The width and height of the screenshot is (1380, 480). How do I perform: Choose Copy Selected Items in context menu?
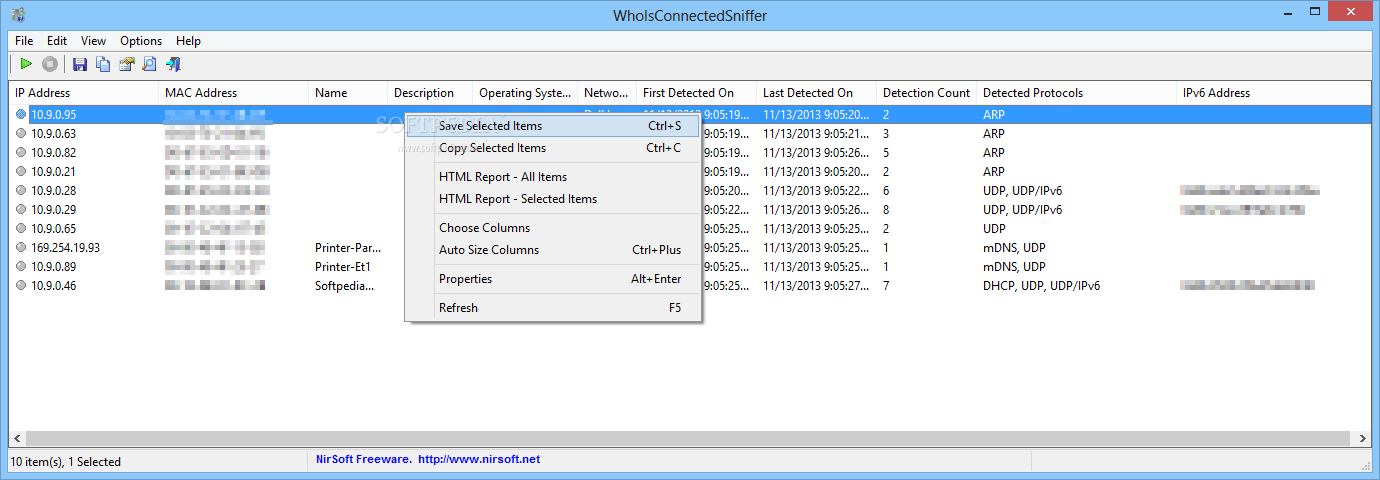553,148
